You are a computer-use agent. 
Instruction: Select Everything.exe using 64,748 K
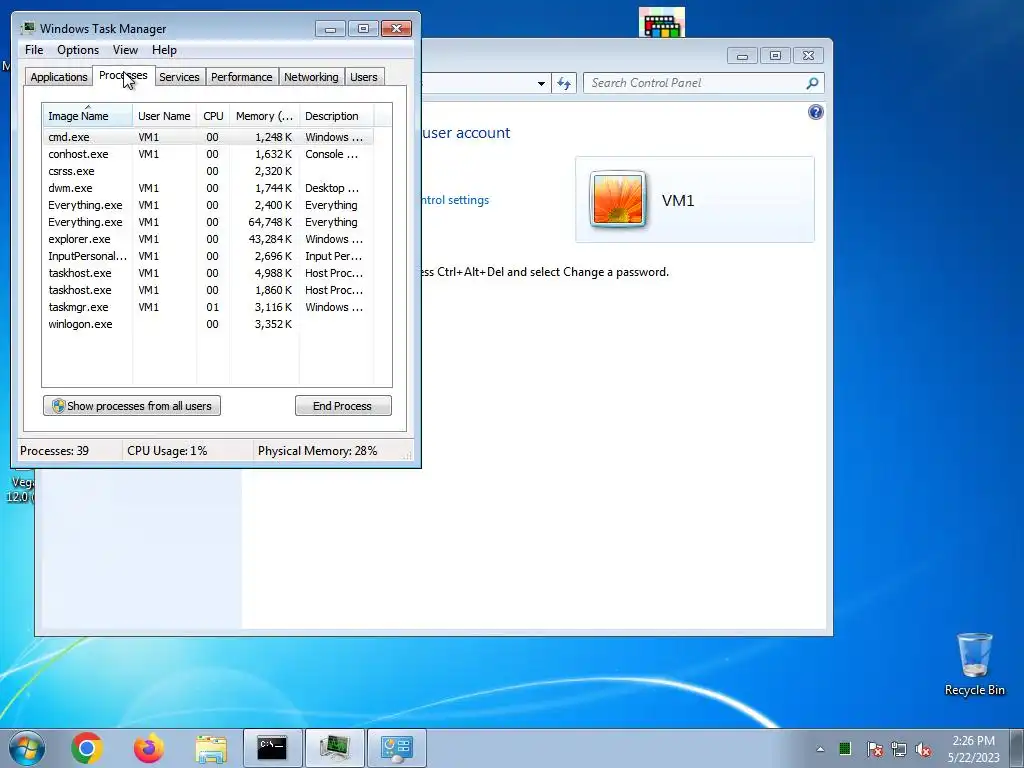208,222
